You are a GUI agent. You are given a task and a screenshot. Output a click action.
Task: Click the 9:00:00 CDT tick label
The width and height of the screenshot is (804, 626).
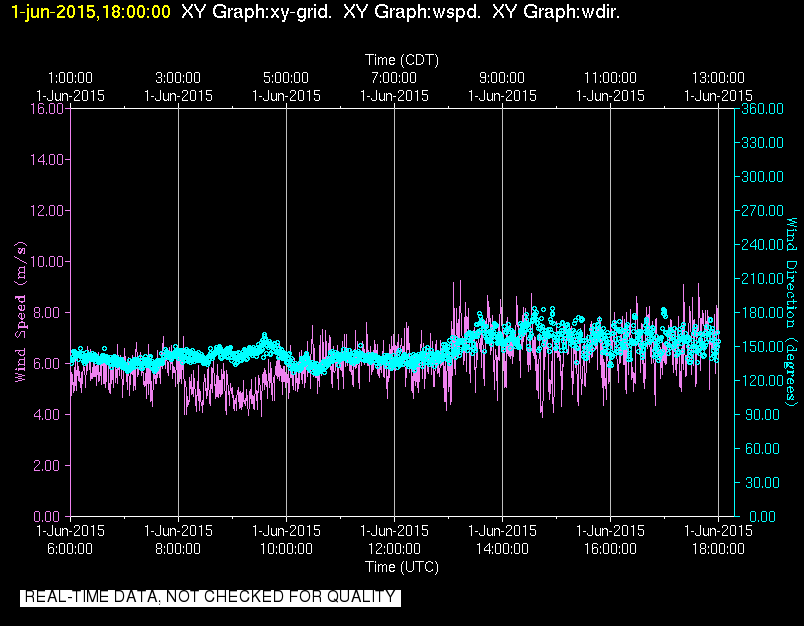(x=502, y=78)
